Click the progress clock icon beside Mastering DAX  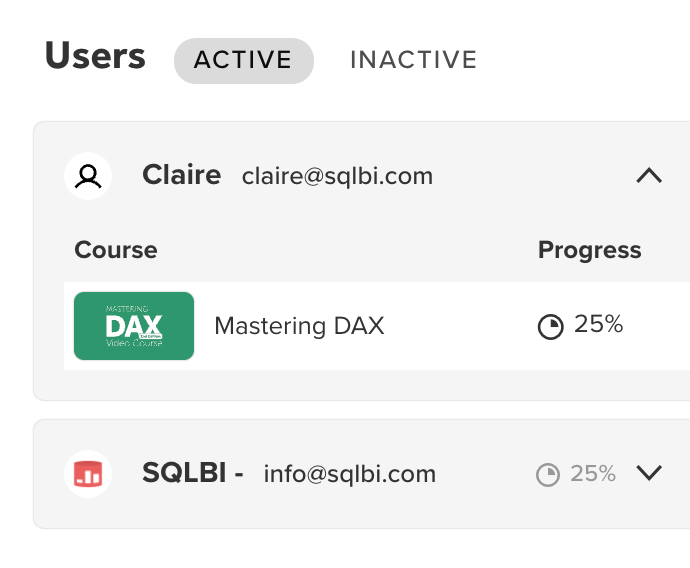(x=551, y=326)
